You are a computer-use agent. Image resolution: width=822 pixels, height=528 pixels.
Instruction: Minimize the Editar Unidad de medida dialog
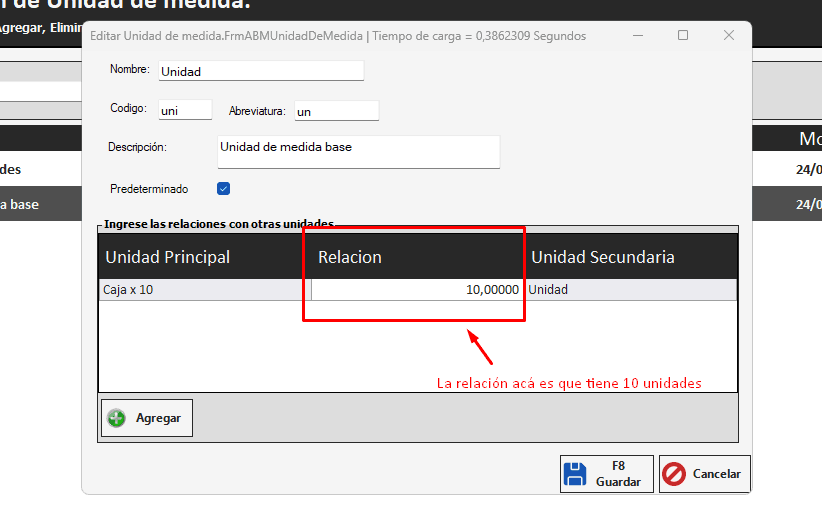coord(637,35)
